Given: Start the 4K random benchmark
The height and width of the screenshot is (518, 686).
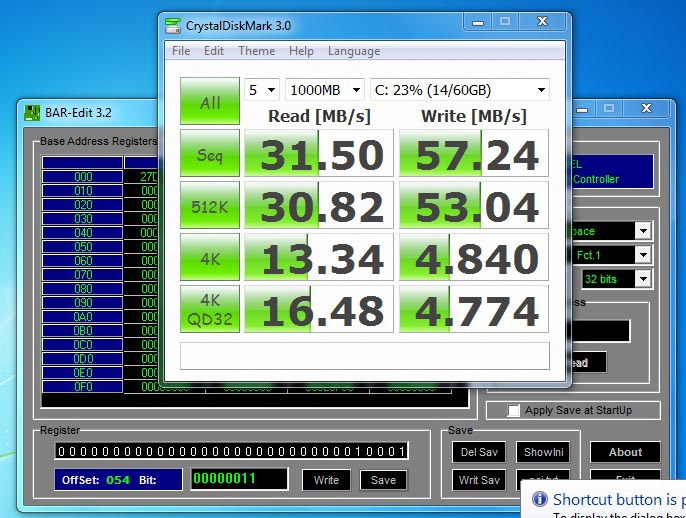Looking at the screenshot, I should pos(210,258).
